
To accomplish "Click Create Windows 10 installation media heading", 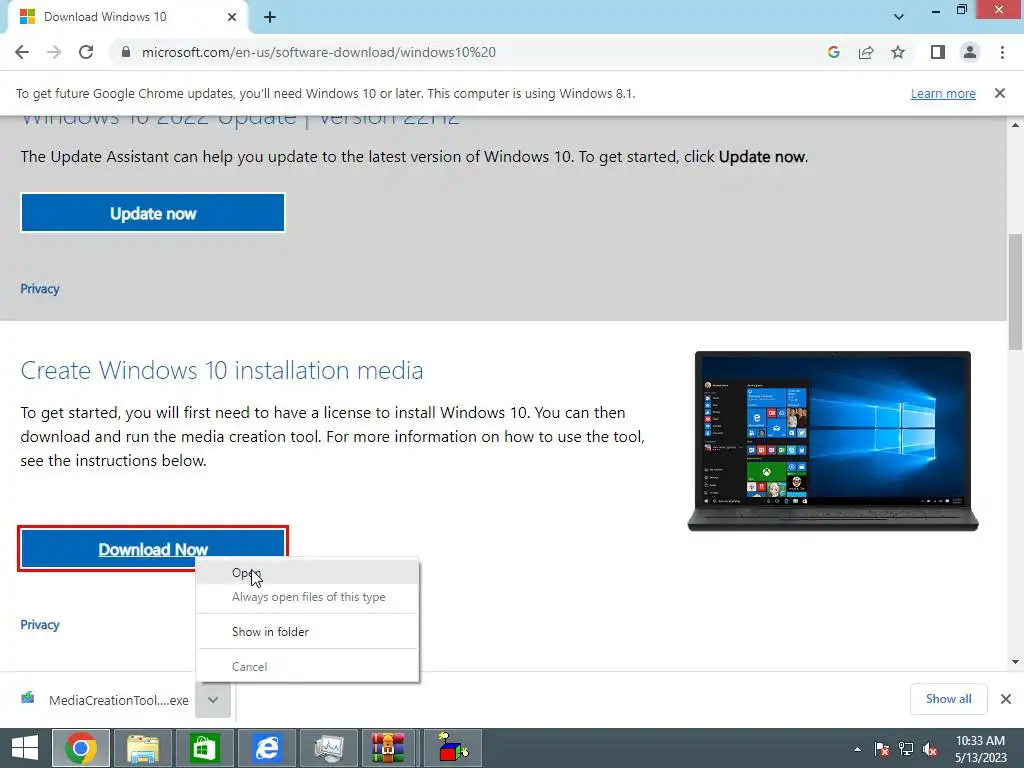I will 222,370.
